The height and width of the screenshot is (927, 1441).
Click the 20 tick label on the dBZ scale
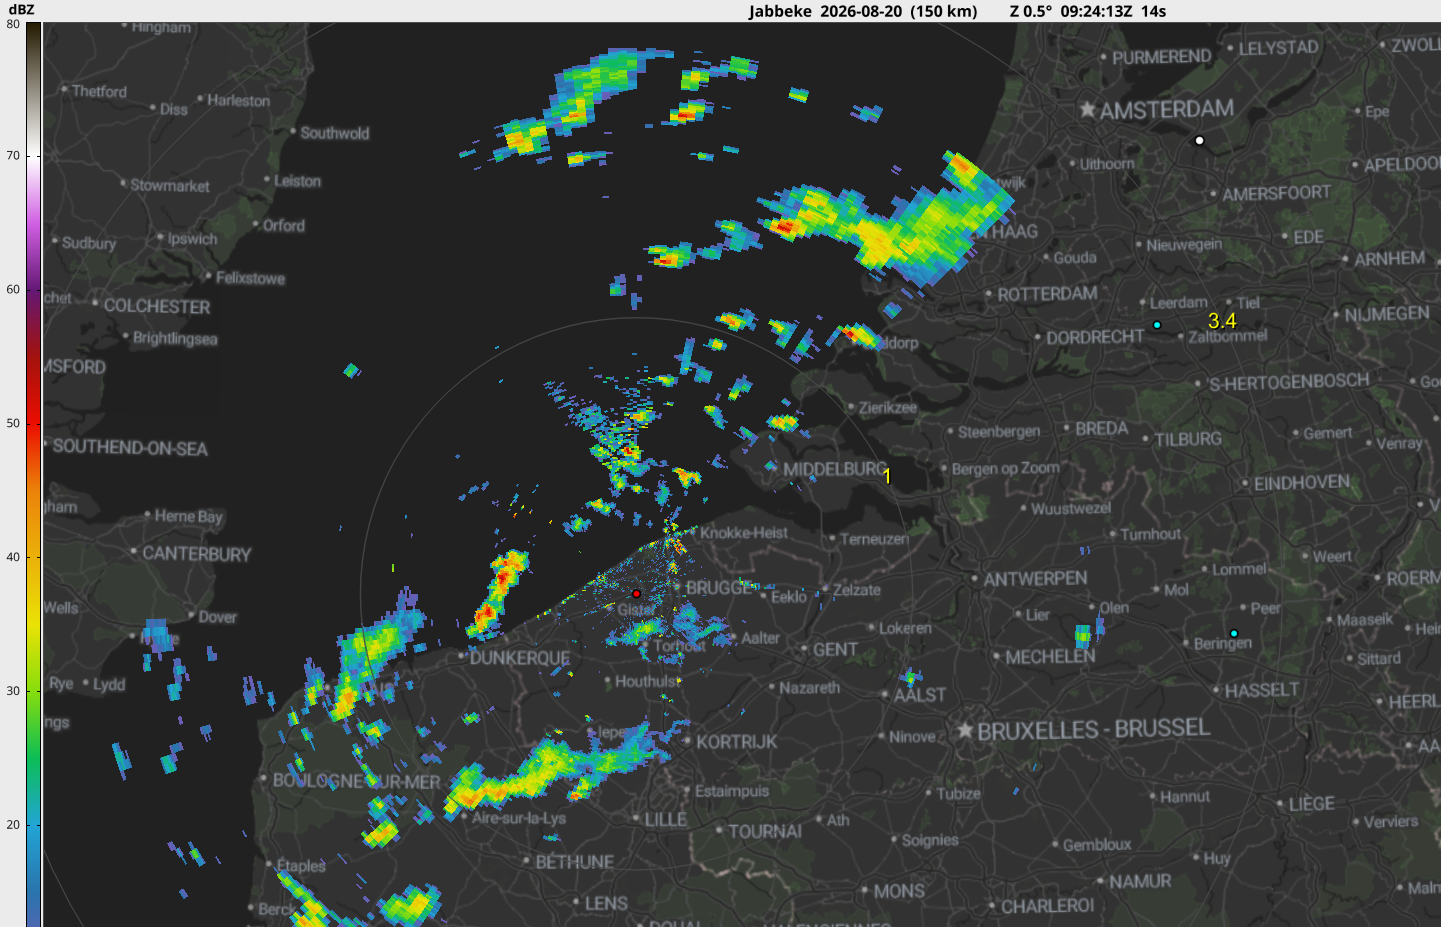13,825
